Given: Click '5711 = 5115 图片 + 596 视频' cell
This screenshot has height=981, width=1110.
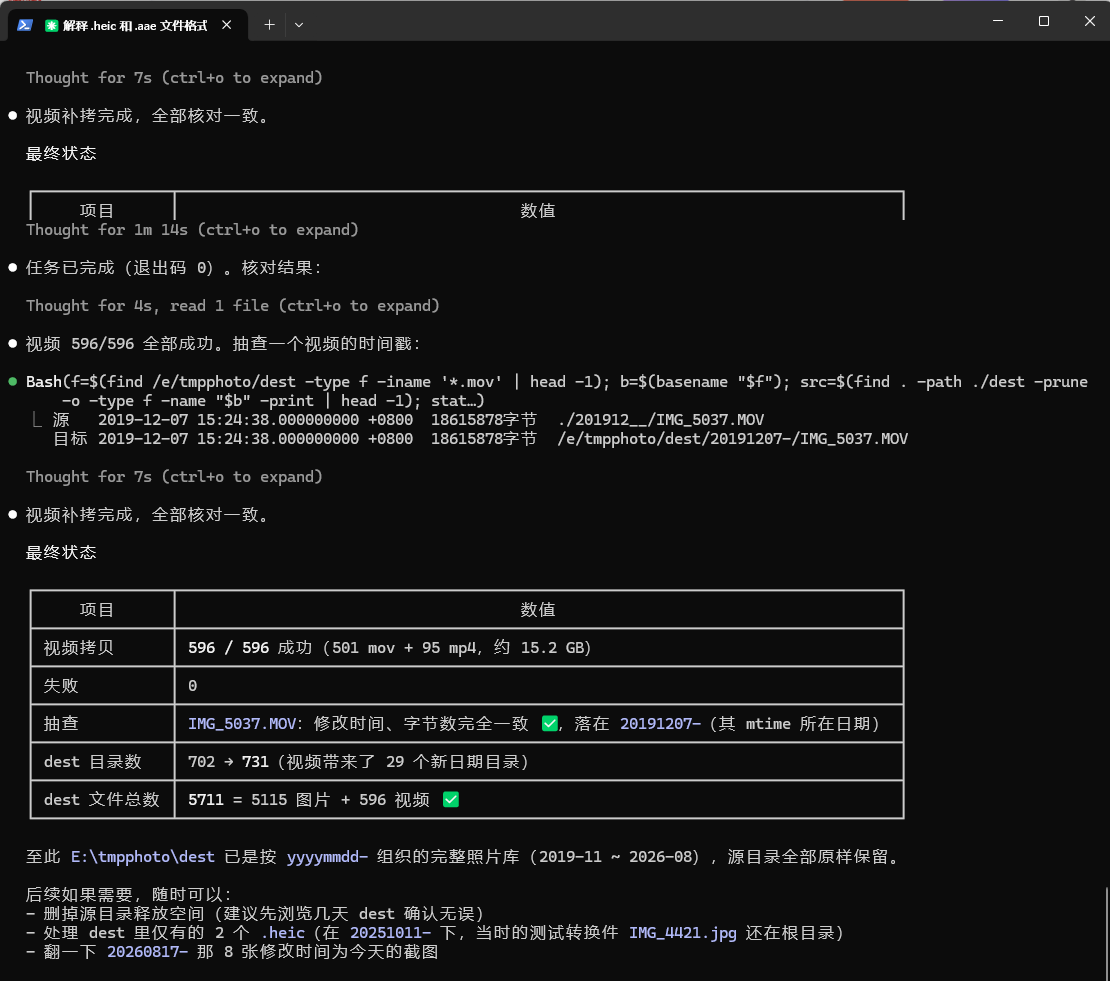Looking at the screenshot, I should click(539, 800).
